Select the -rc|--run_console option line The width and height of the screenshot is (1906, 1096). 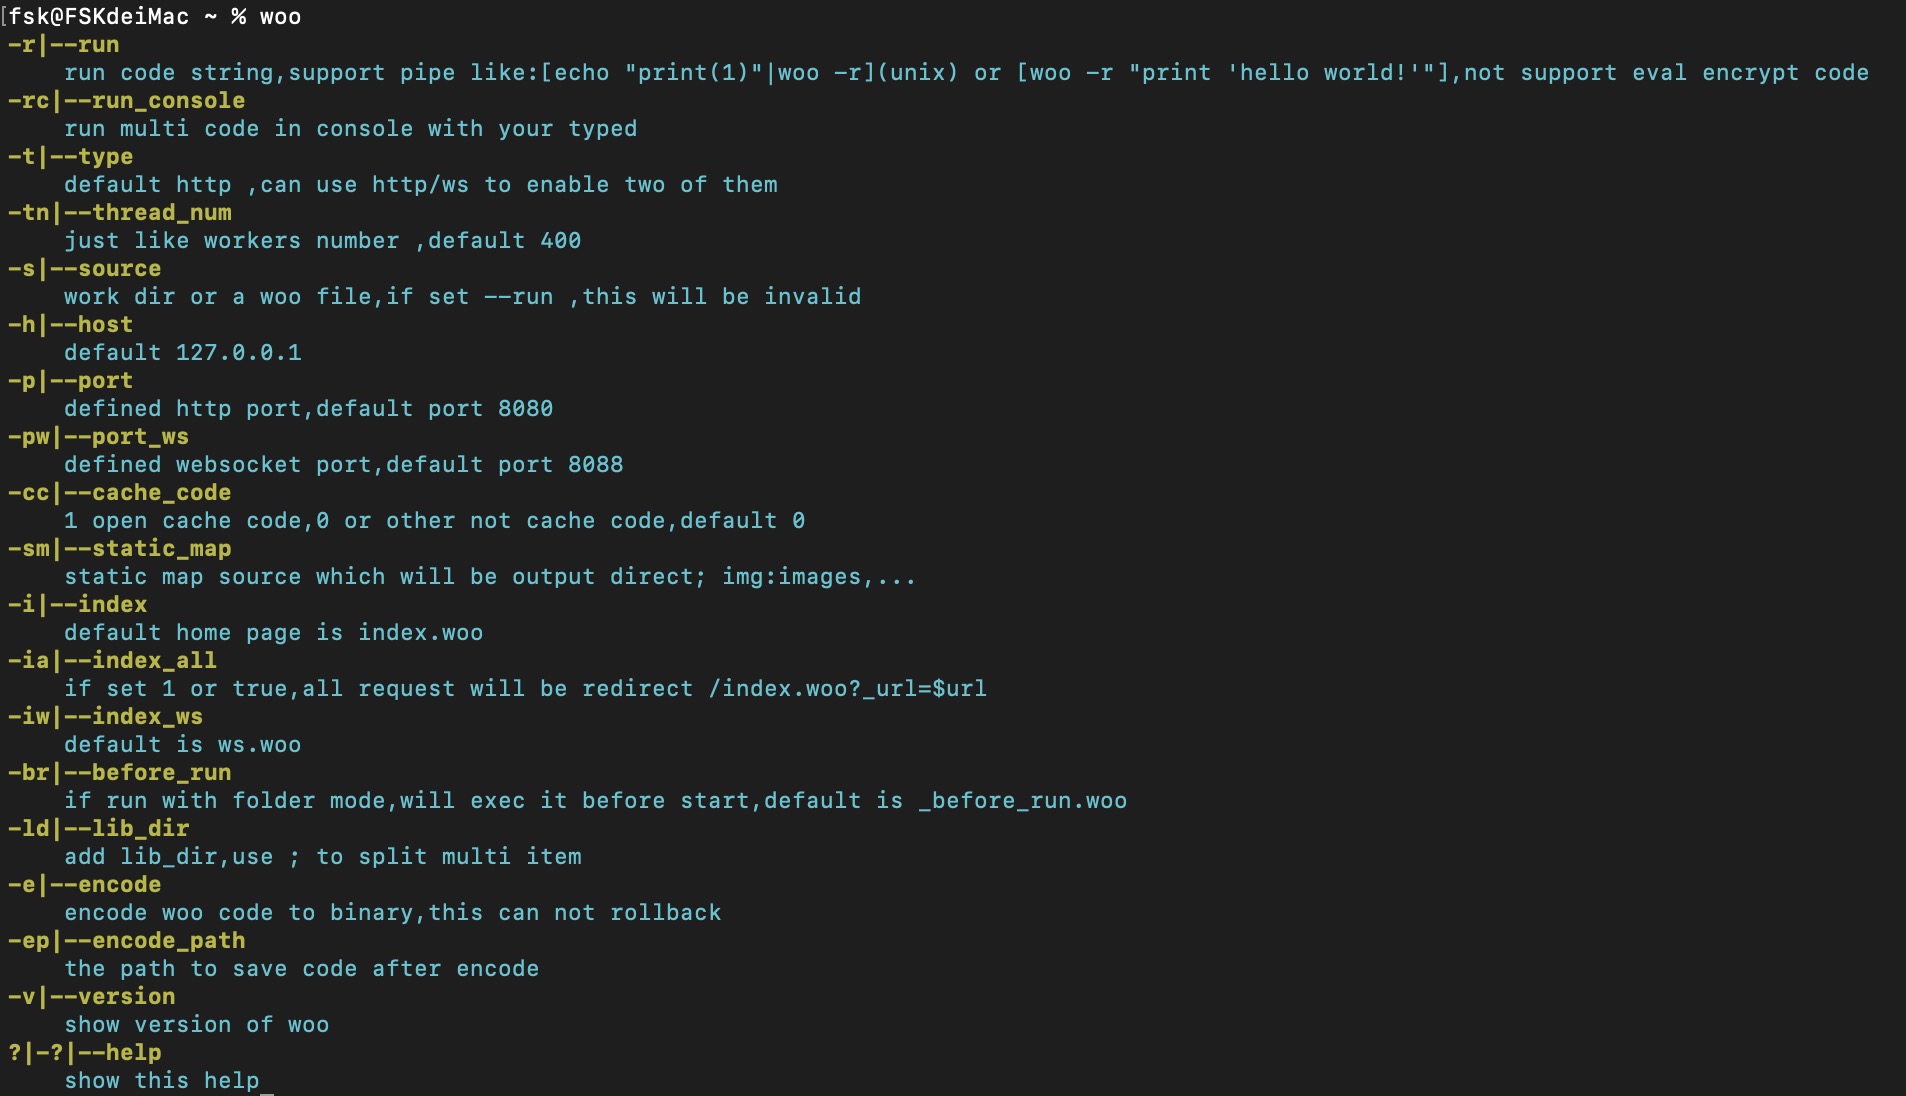click(126, 101)
